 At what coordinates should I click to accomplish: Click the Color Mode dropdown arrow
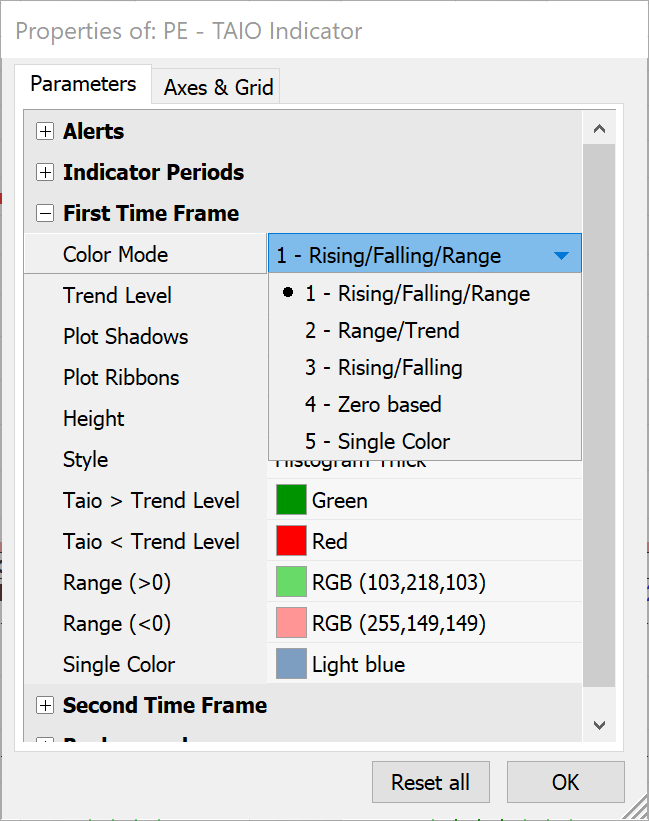[x=561, y=256]
